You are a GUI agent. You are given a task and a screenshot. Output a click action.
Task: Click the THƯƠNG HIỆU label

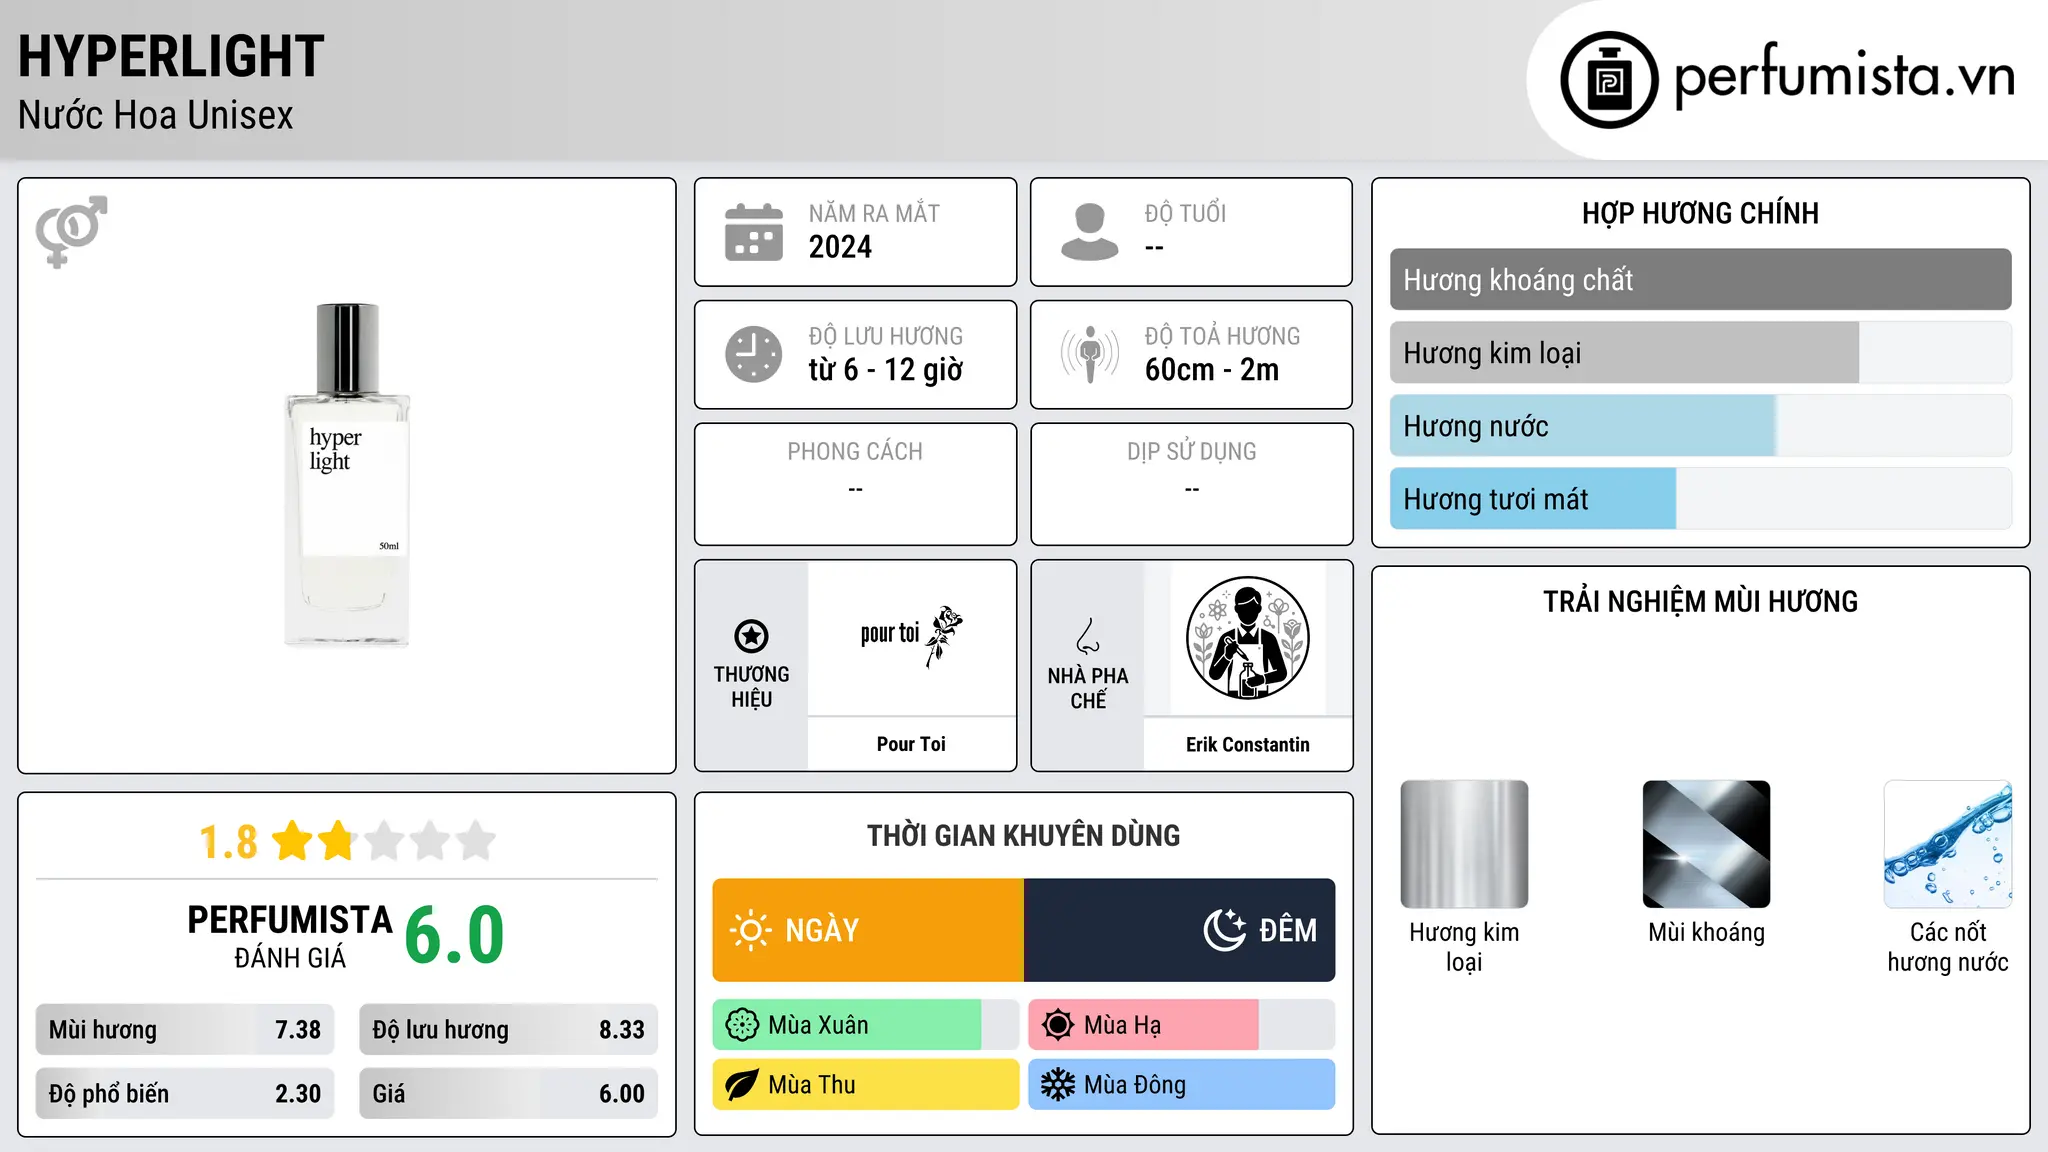(751, 687)
